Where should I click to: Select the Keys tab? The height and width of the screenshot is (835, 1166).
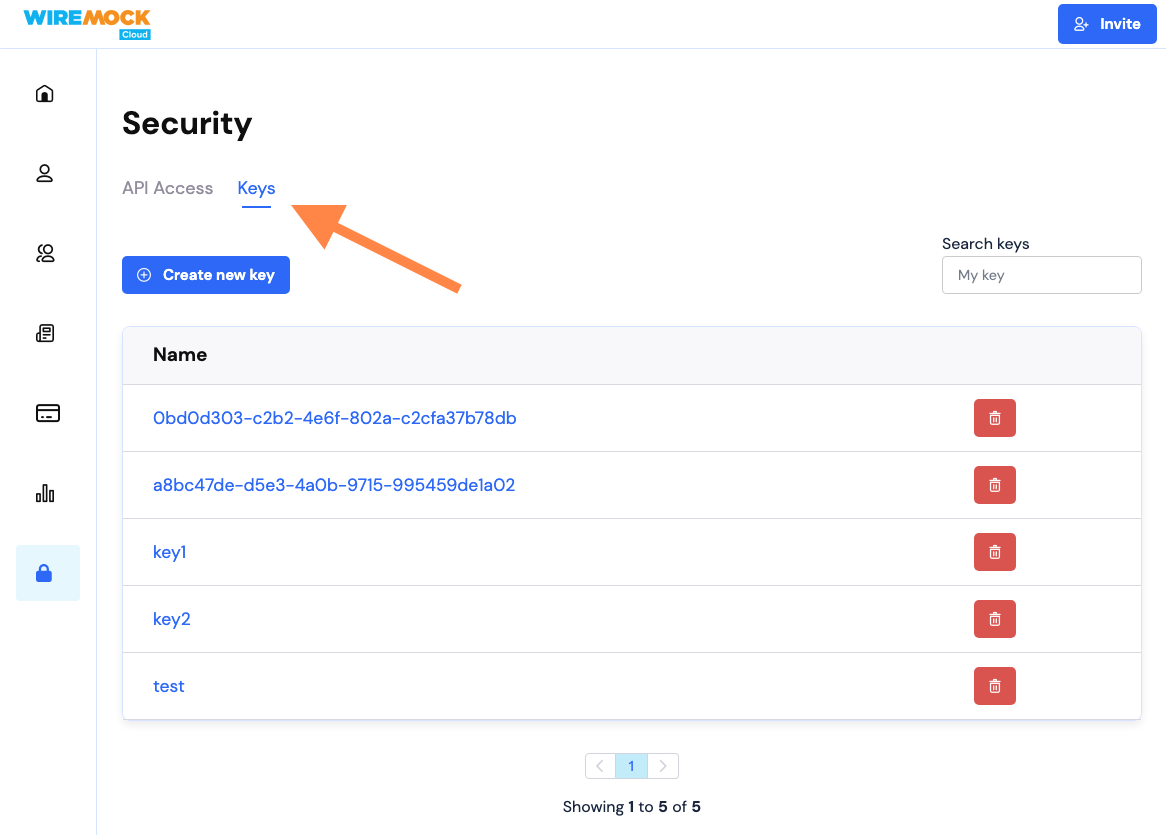pyautogui.click(x=257, y=189)
